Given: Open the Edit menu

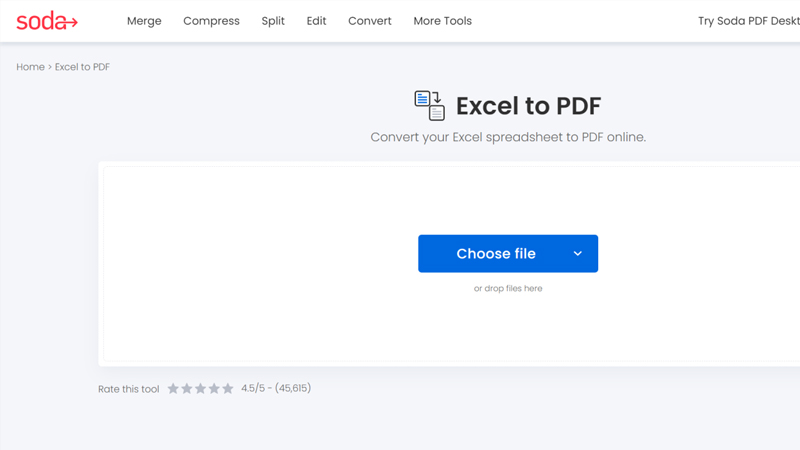Looking at the screenshot, I should (316, 21).
